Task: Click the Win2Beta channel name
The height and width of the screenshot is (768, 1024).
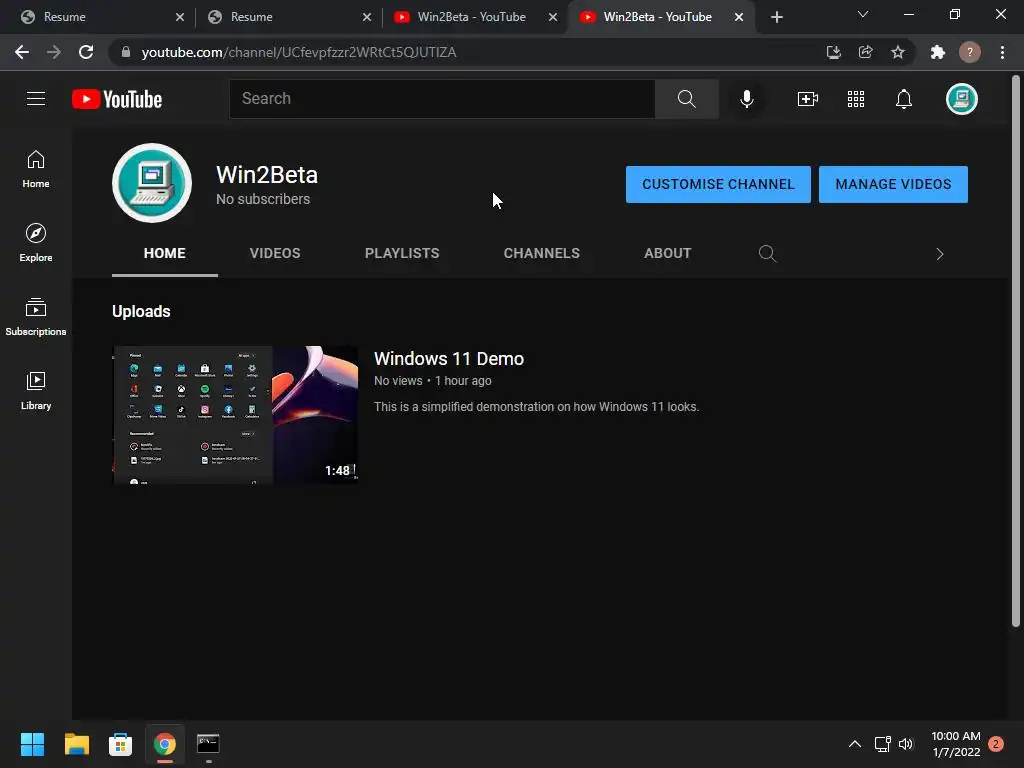Action: (266, 175)
